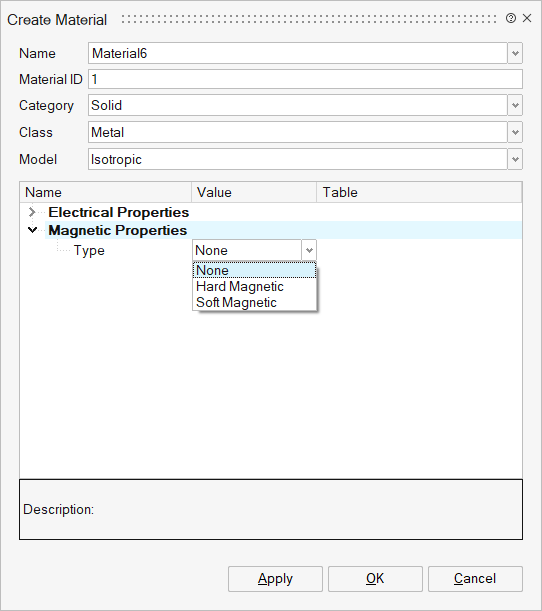Click the Table column header
542x611 pixels.
tap(419, 192)
